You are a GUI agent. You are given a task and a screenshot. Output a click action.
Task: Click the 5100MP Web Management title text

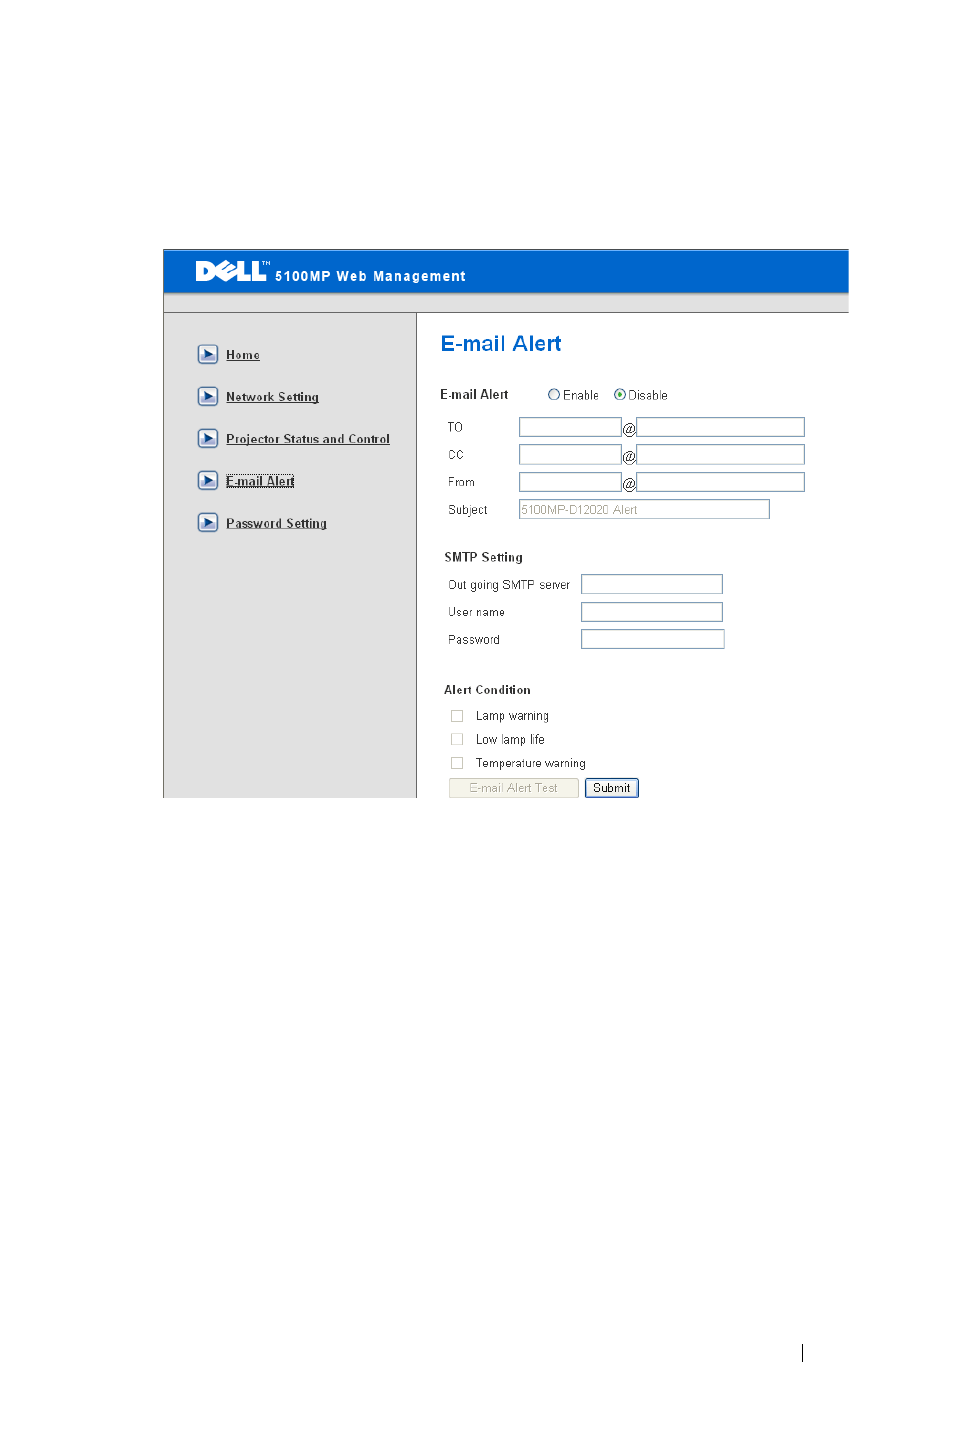click(370, 276)
